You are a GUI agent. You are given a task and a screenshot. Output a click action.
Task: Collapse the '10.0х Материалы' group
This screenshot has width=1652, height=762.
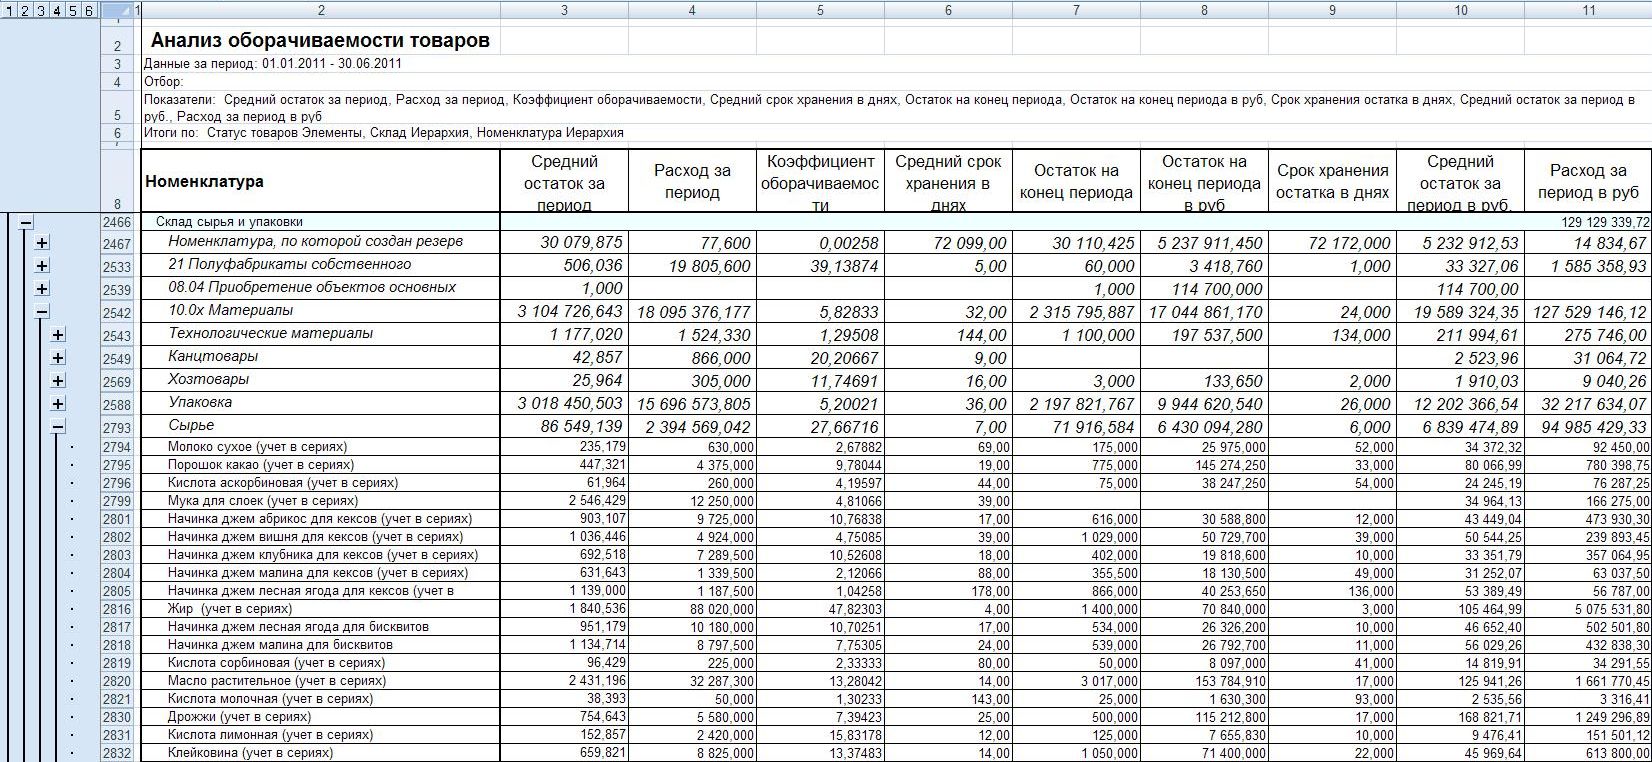pyautogui.click(x=42, y=312)
